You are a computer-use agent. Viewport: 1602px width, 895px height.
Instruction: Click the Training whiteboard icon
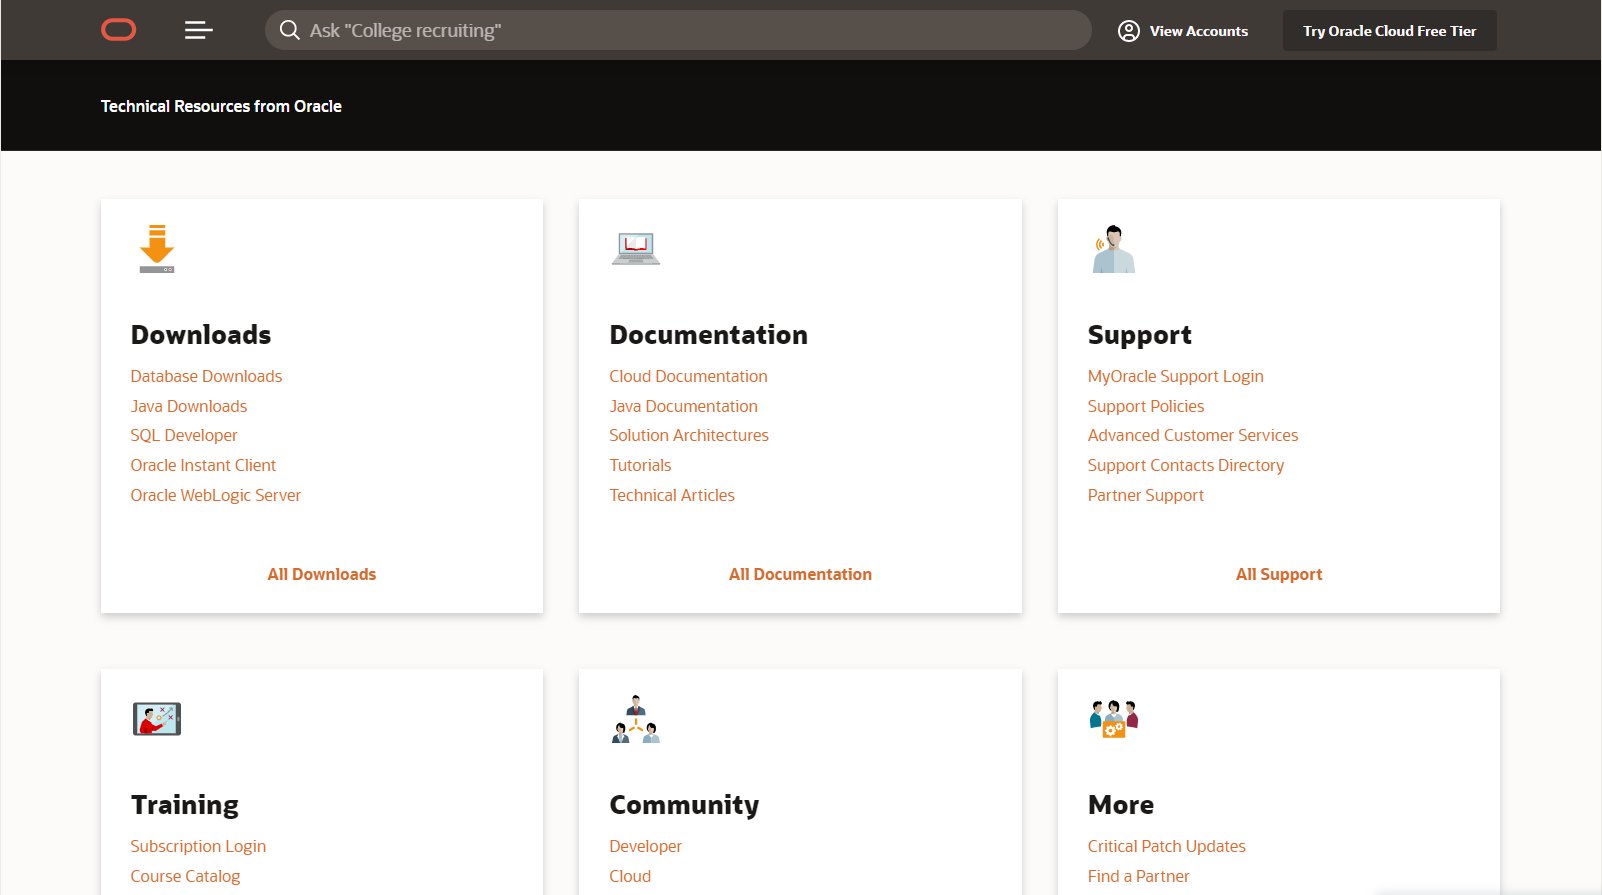(x=157, y=719)
